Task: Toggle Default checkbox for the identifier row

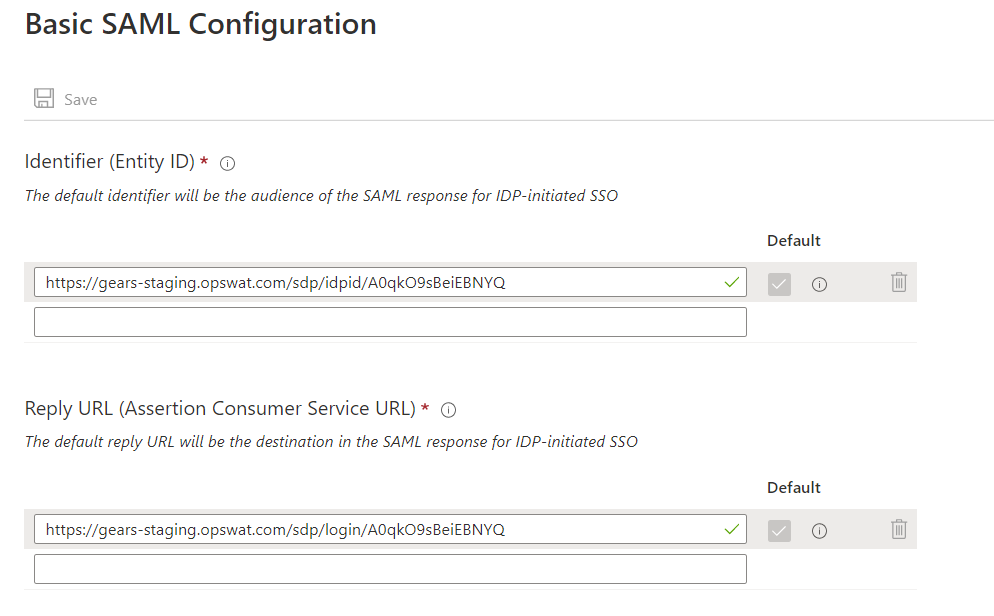Action: 779,284
